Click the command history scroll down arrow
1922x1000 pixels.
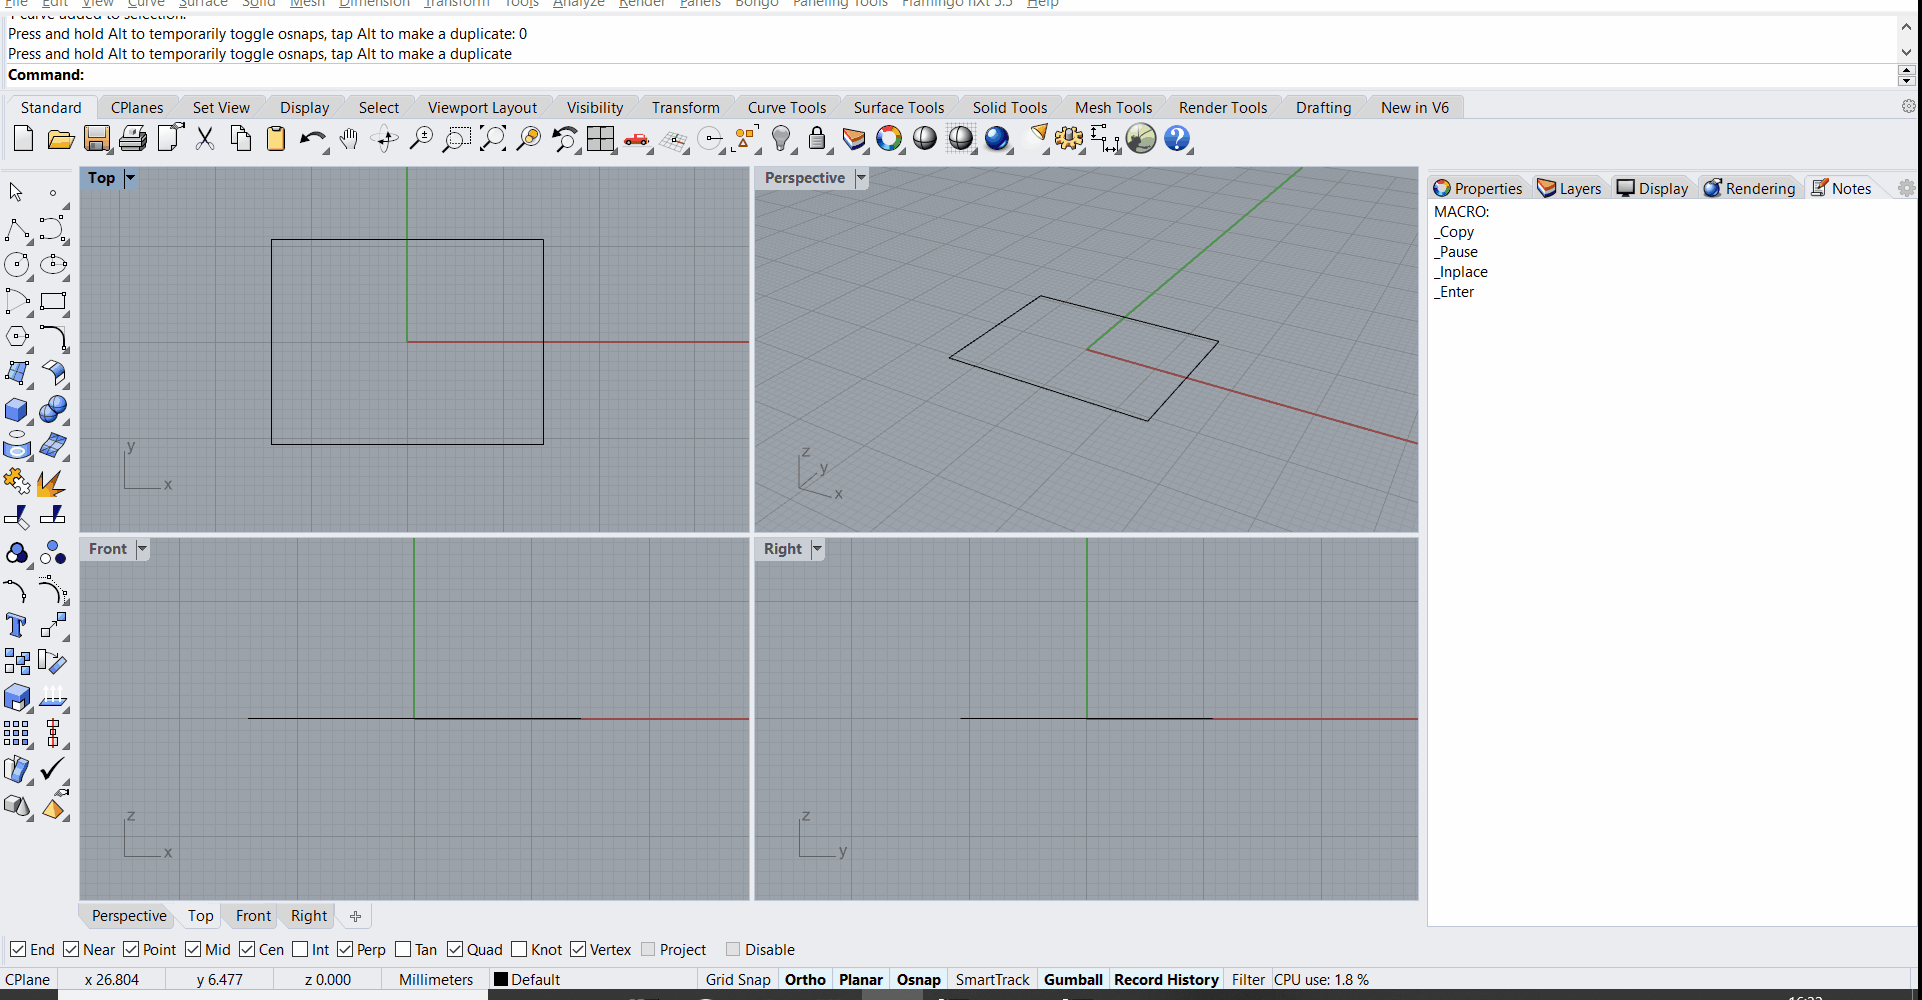pyautogui.click(x=1906, y=52)
